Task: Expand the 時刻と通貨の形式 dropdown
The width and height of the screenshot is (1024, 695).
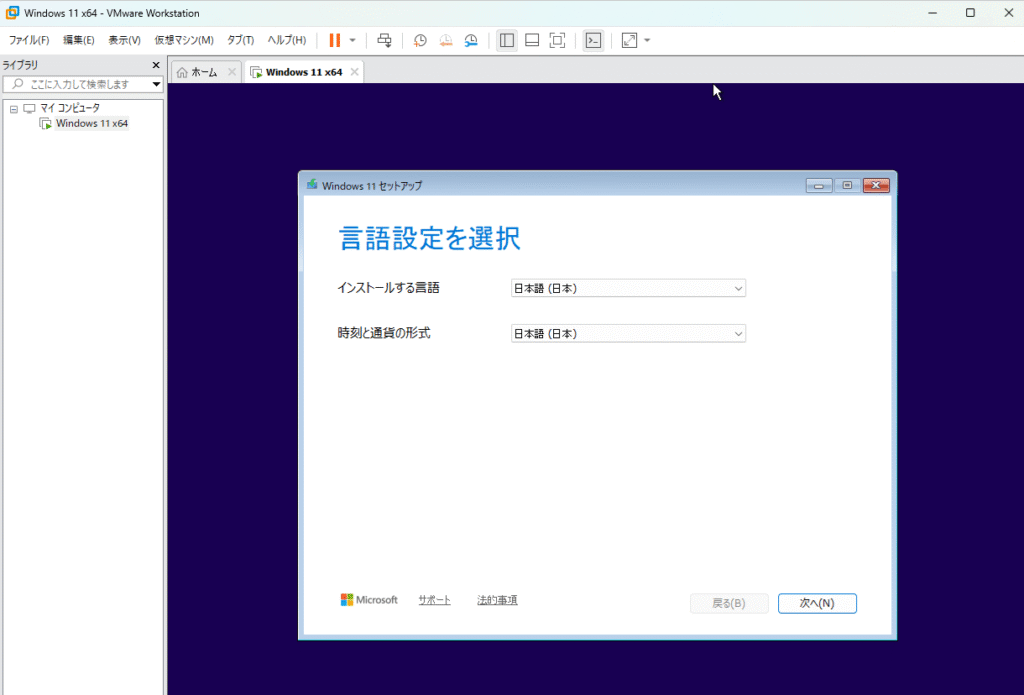Action: [628, 334]
